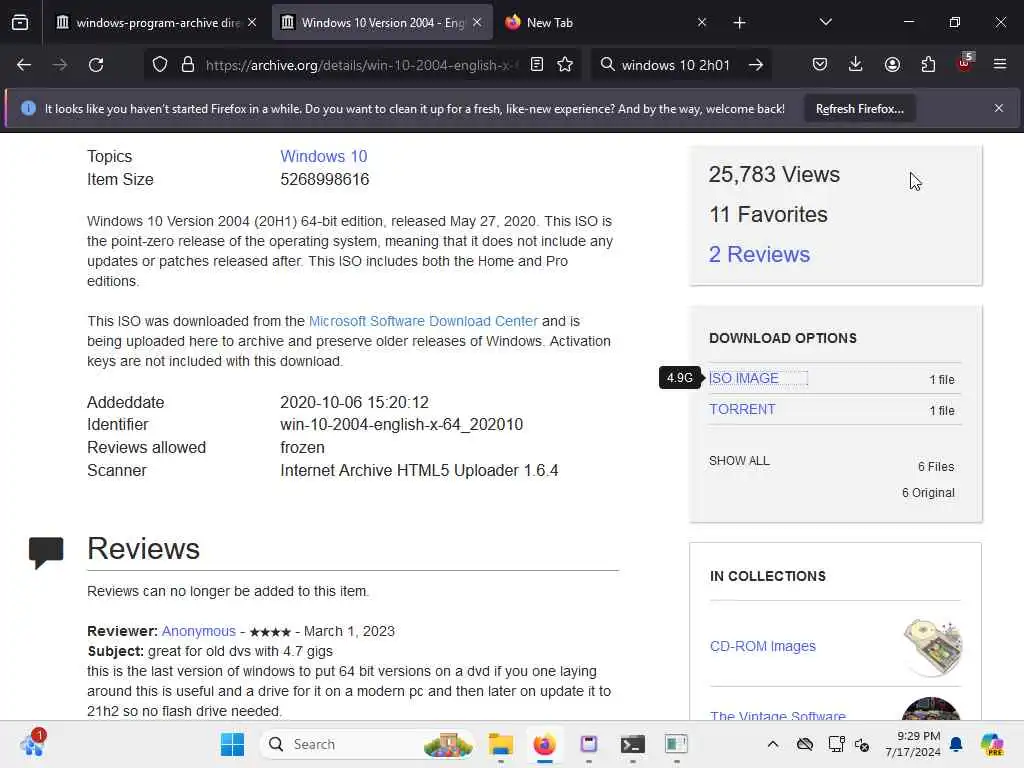This screenshot has width=1024, height=768.
Task: Open Copilot preview icon in taskbar
Action: tap(992, 744)
